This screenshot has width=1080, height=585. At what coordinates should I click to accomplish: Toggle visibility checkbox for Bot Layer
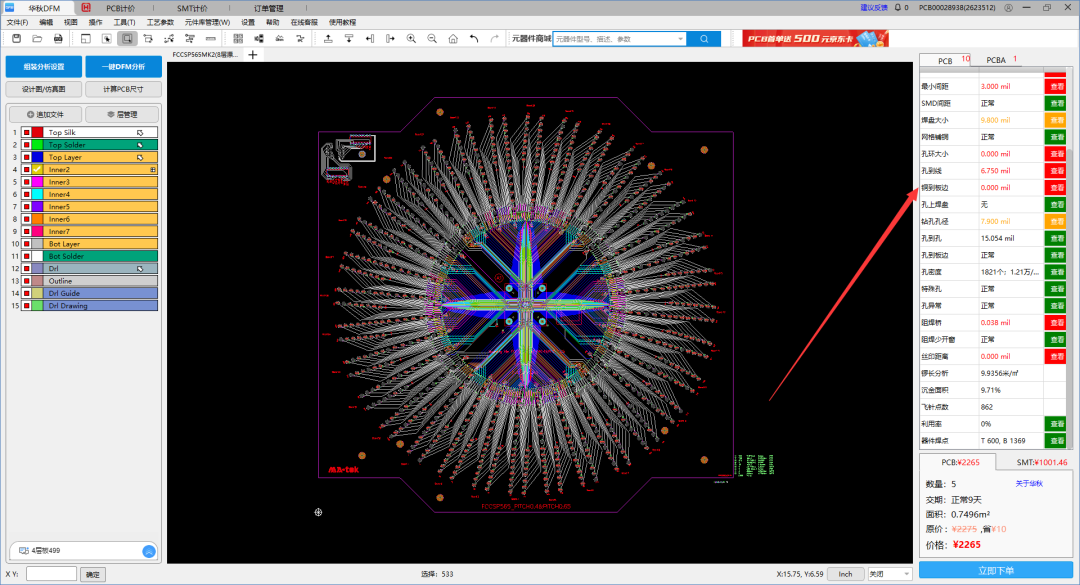[x=26, y=244]
